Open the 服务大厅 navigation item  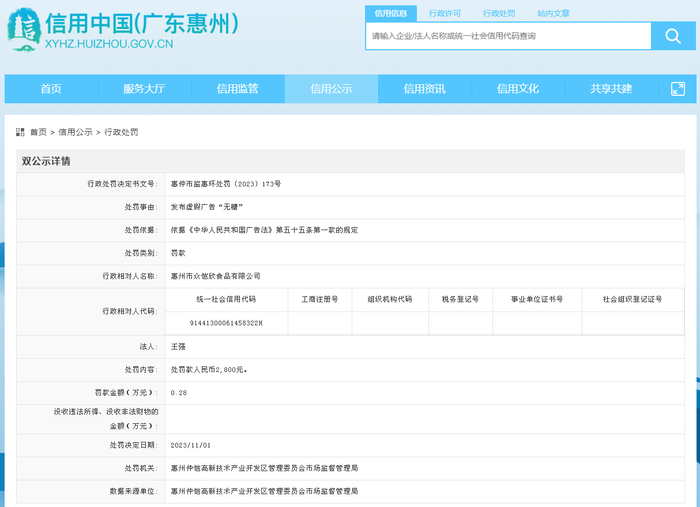(144, 89)
